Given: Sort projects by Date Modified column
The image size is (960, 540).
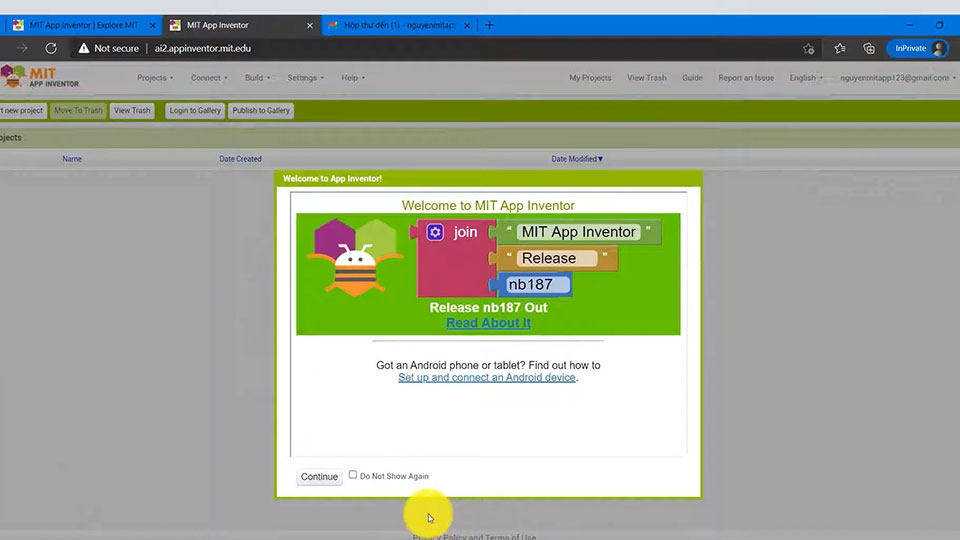Looking at the screenshot, I should pyautogui.click(x=577, y=159).
